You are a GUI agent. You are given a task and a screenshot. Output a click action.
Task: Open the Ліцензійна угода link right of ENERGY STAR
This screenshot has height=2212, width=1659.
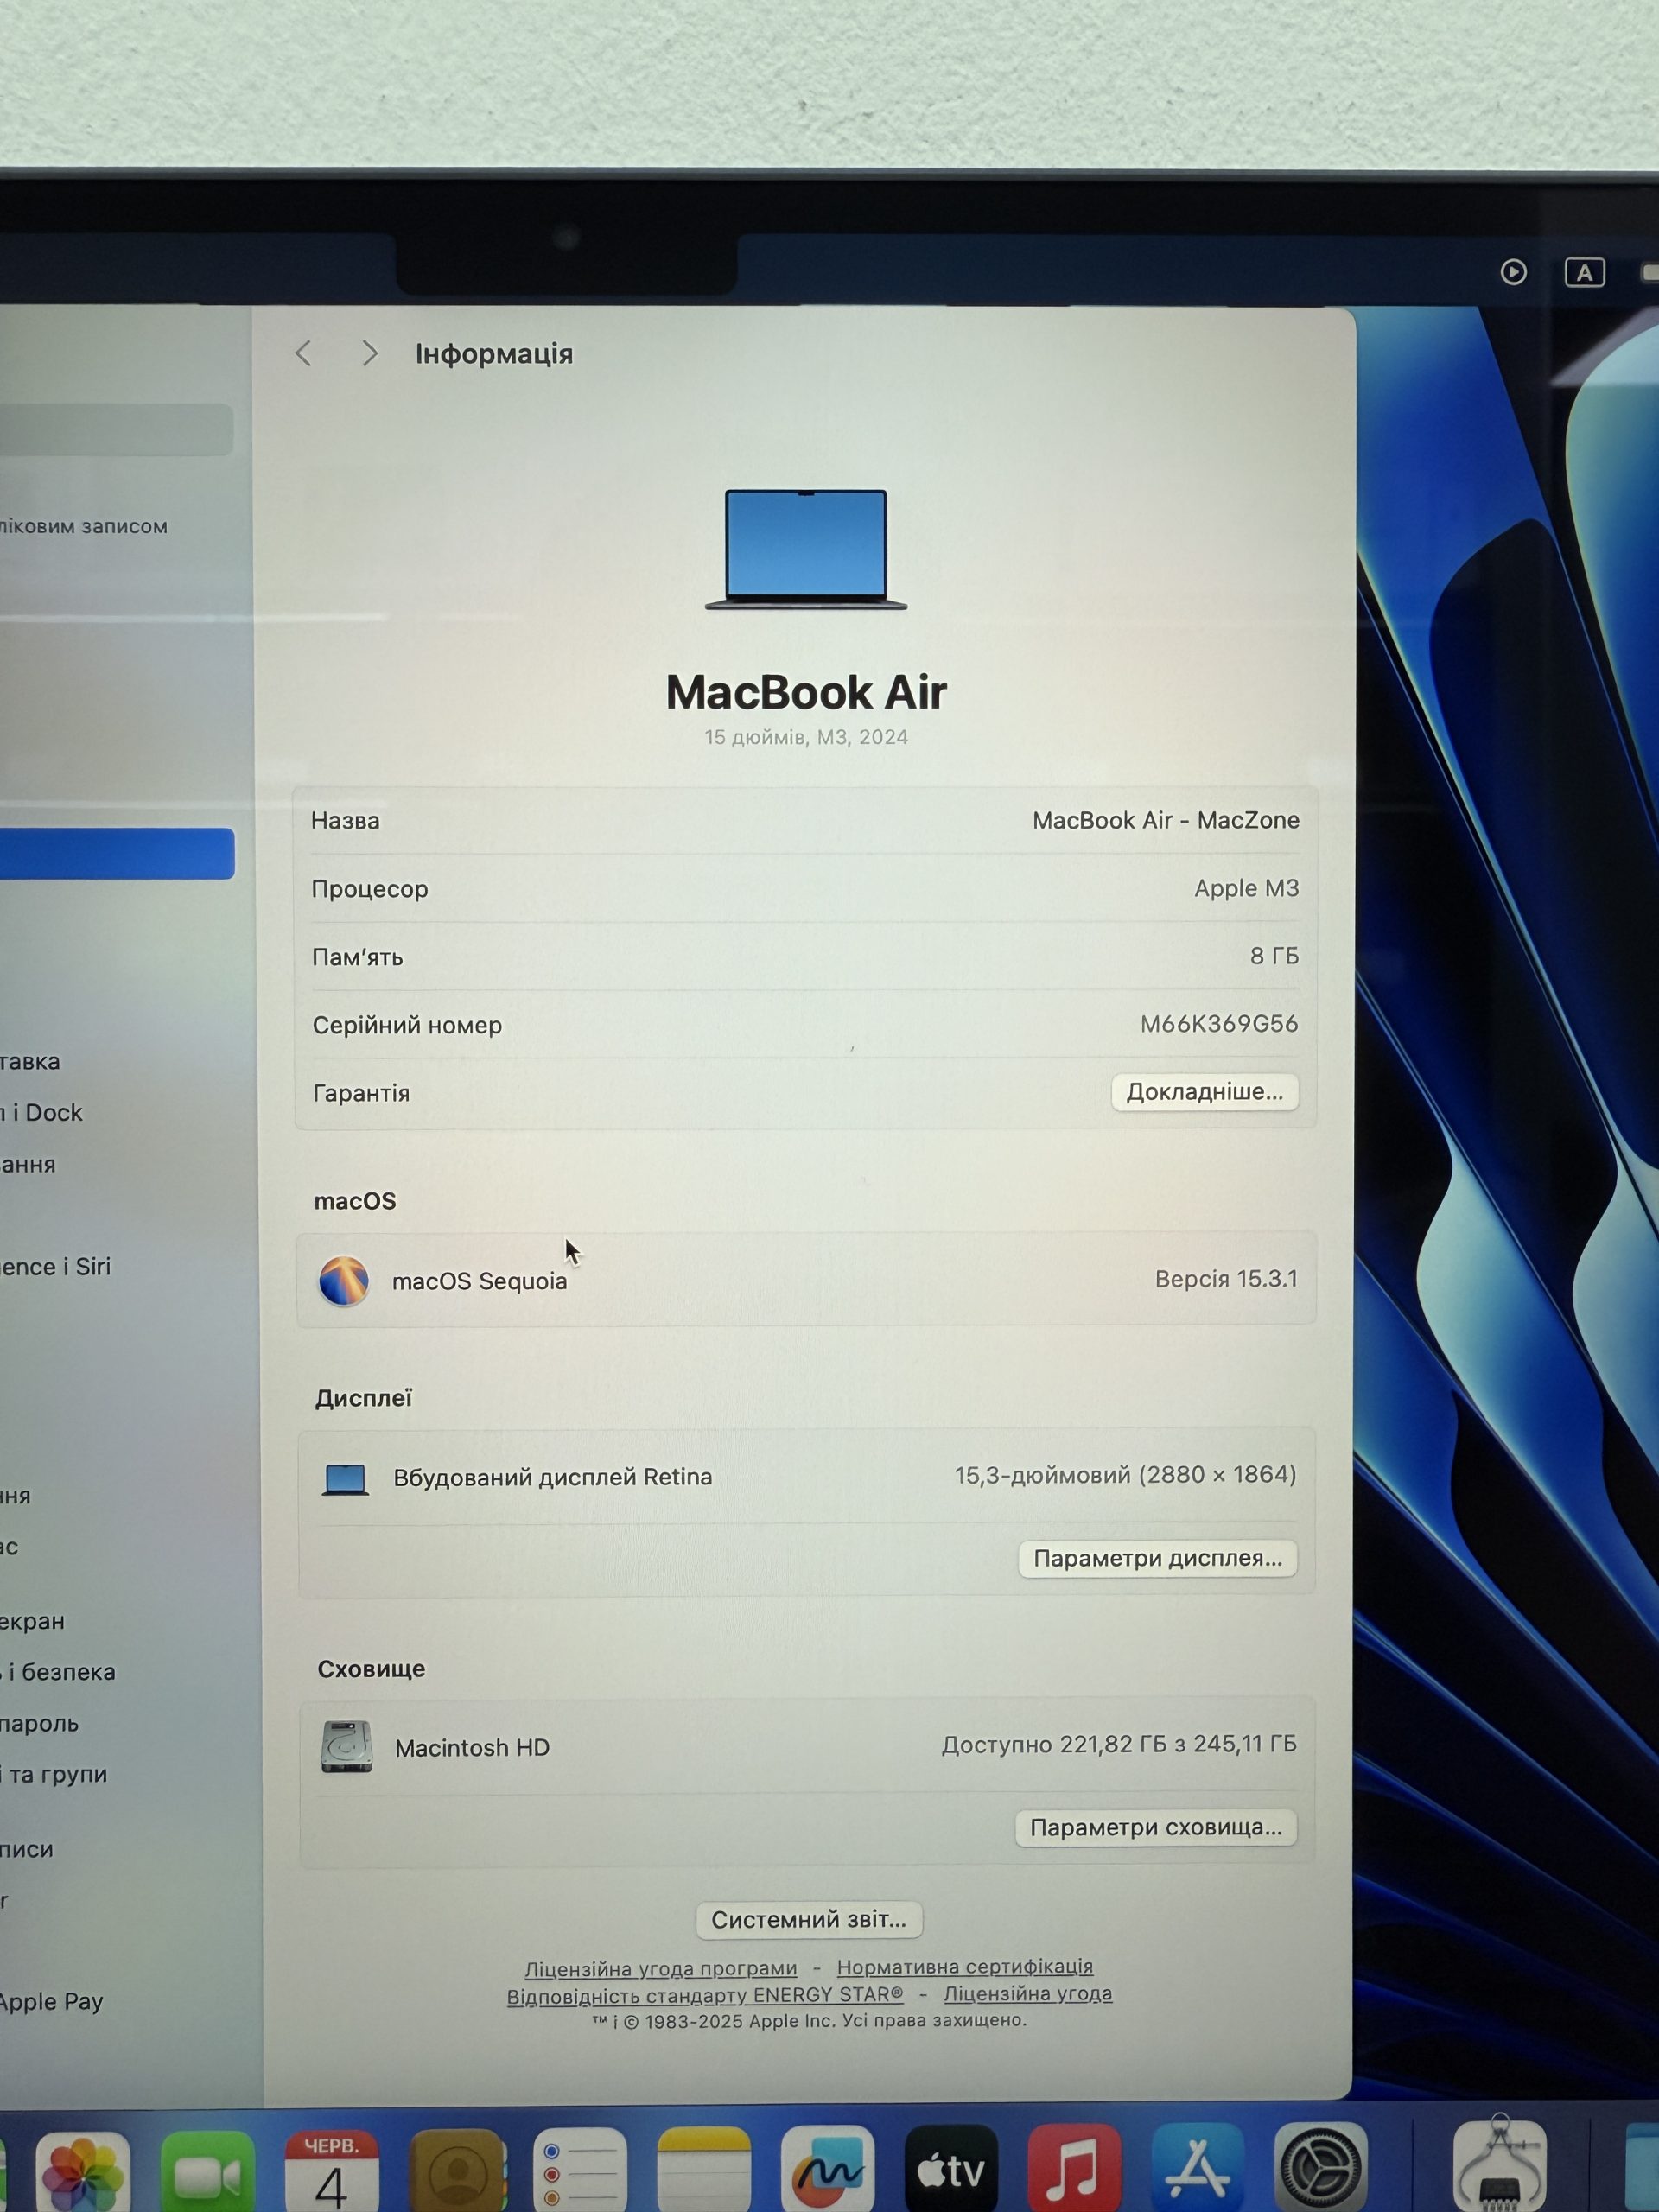[1028, 1993]
